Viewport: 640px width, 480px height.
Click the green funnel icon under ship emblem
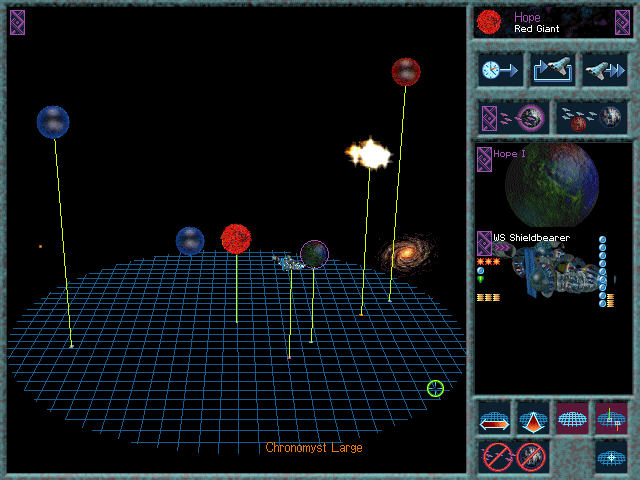[481, 280]
